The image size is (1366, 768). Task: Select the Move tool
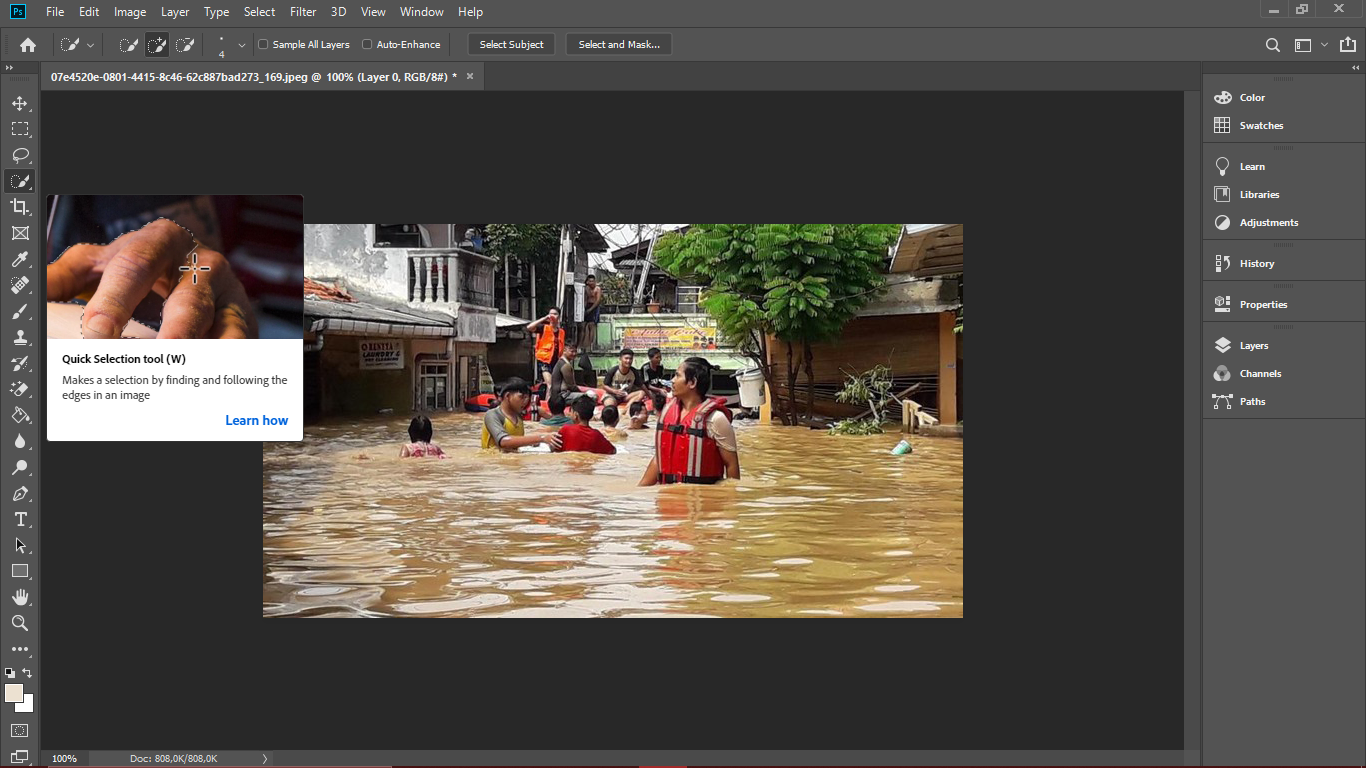pos(20,103)
